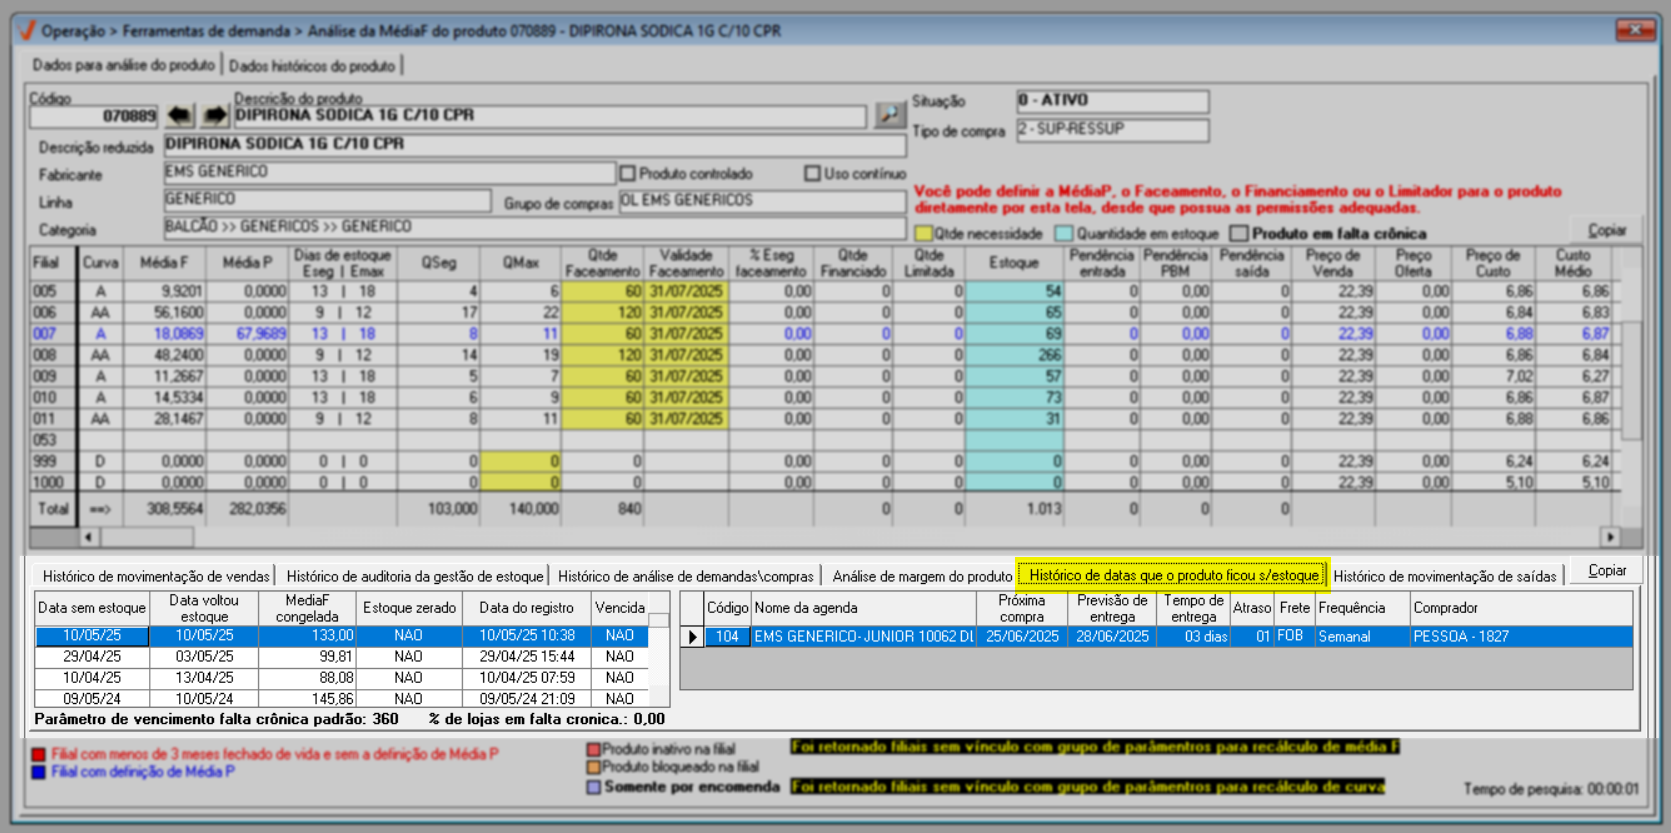Open Histórico de datas que o produto ficou s/estoque tab
This screenshot has height=833, width=1671.
pos(1174,575)
